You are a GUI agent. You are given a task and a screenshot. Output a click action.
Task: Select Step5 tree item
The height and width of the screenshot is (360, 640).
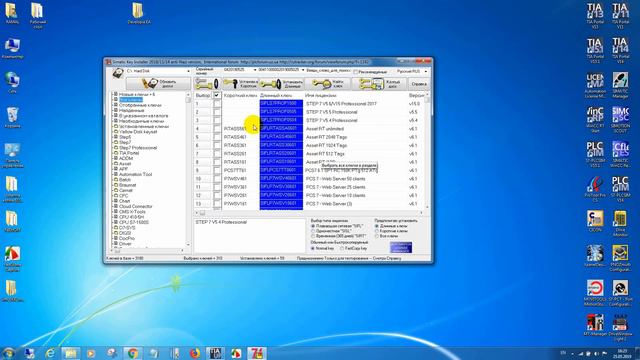pyautogui.click(x=125, y=137)
